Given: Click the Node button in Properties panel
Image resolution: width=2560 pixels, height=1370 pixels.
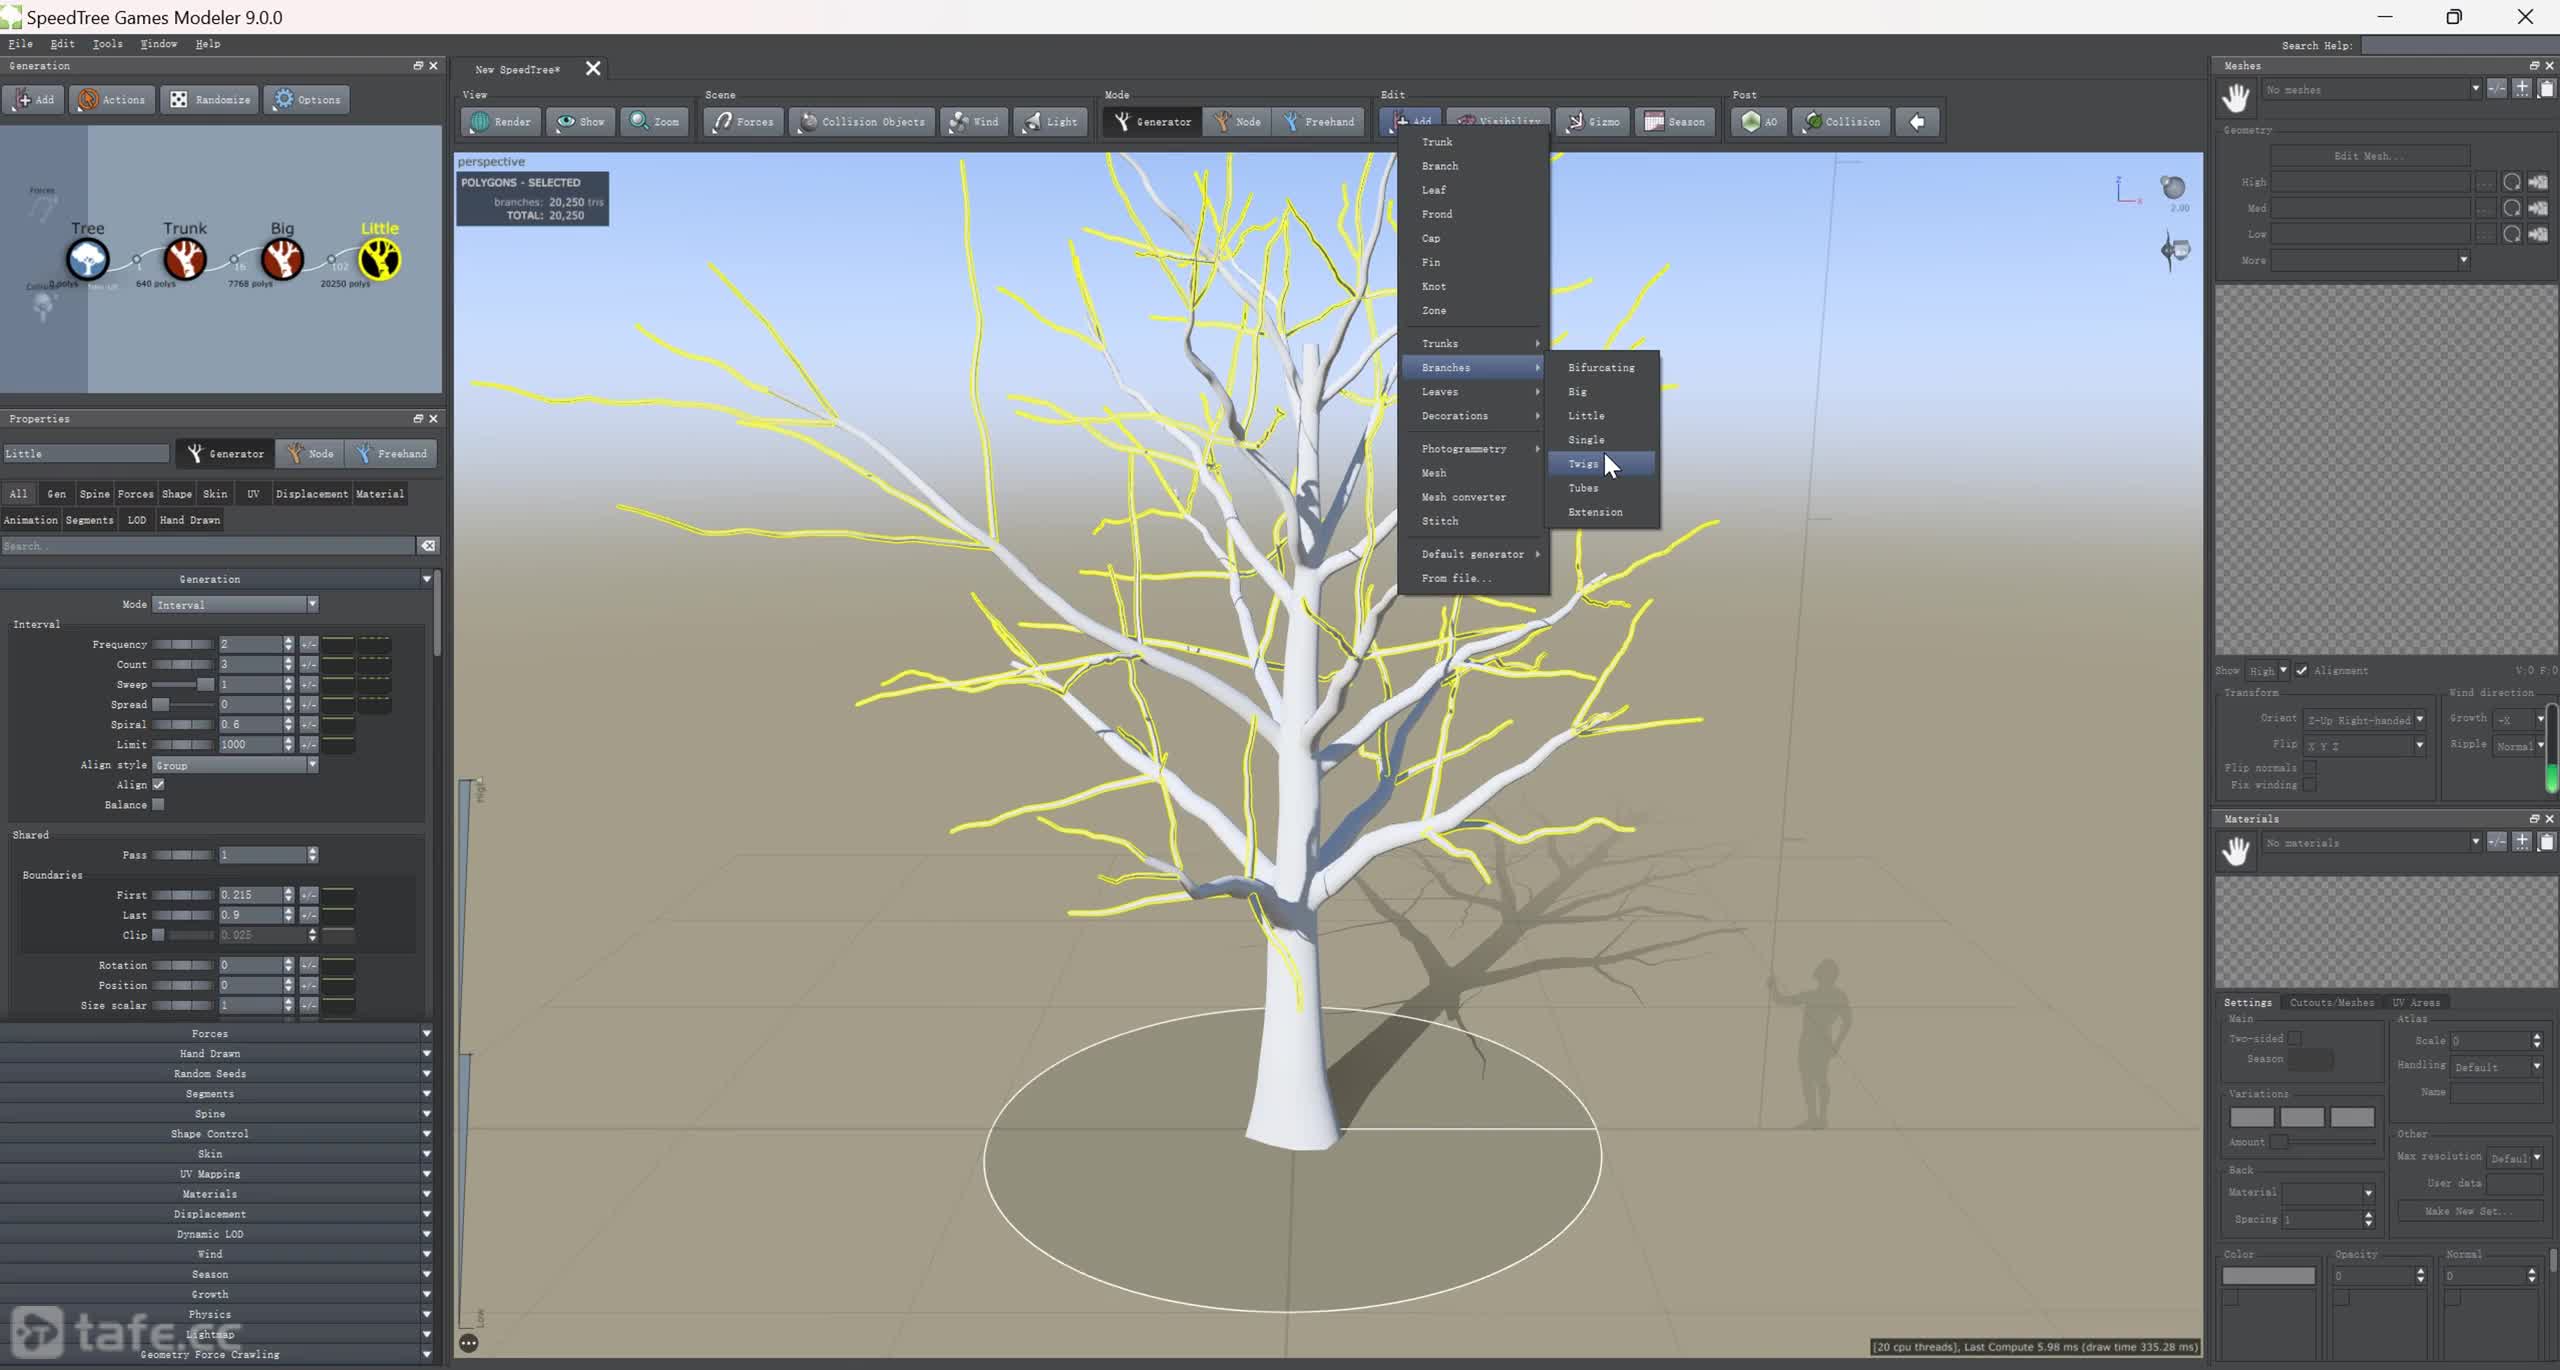Looking at the screenshot, I should pyautogui.click(x=310, y=454).
